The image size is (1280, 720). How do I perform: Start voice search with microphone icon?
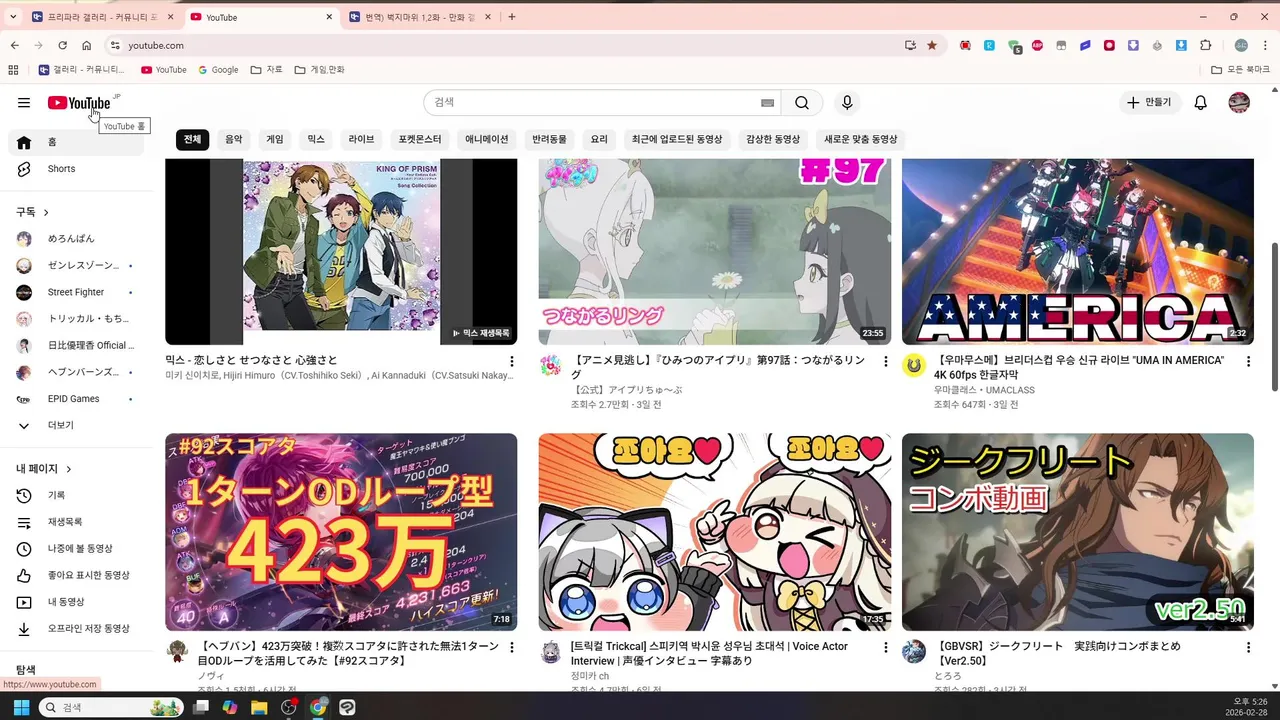[x=847, y=103]
